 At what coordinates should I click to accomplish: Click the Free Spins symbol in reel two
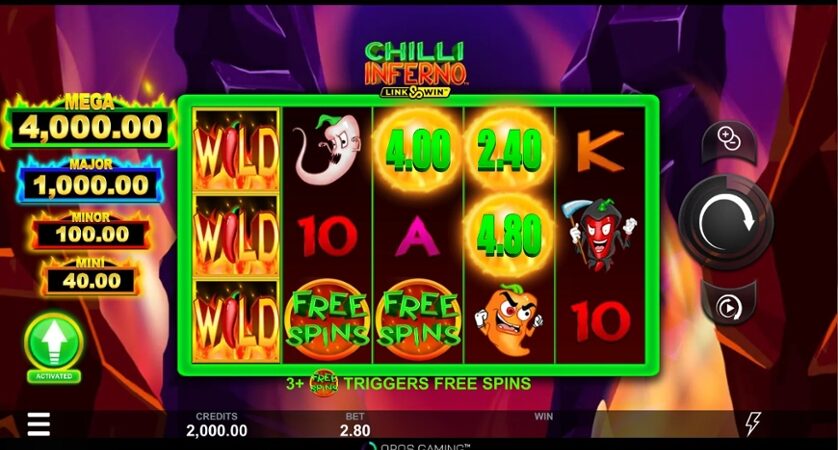pos(327,320)
